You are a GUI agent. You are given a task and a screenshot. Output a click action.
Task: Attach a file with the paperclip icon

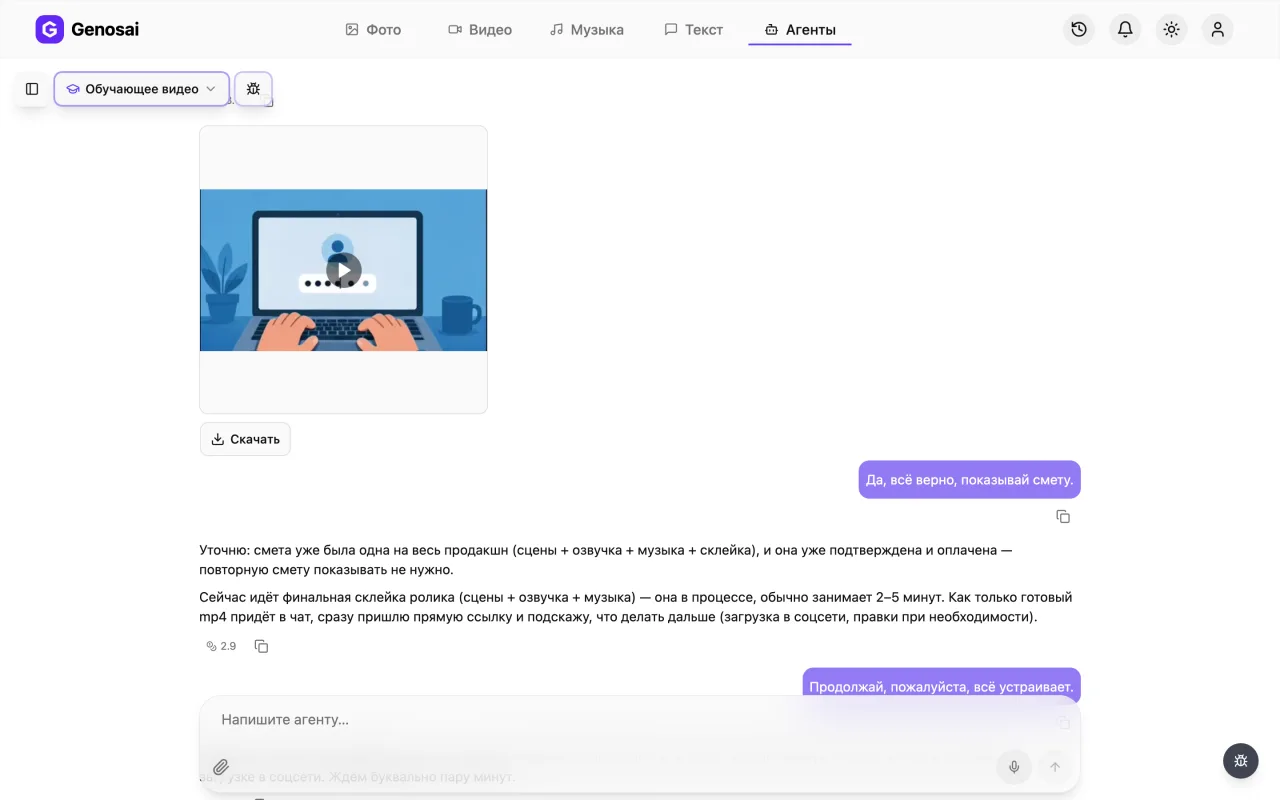pyautogui.click(x=221, y=767)
